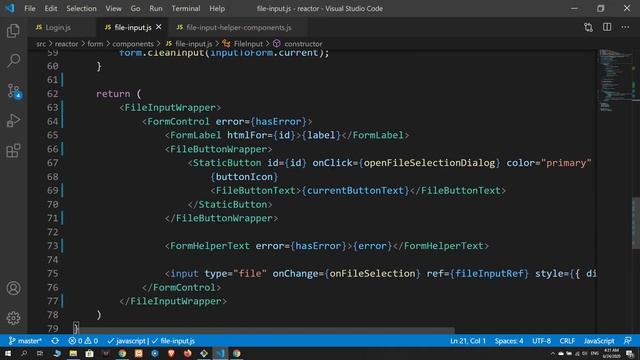The image size is (640, 360).
Task: Open Run and Debug view
Action: coord(13,121)
